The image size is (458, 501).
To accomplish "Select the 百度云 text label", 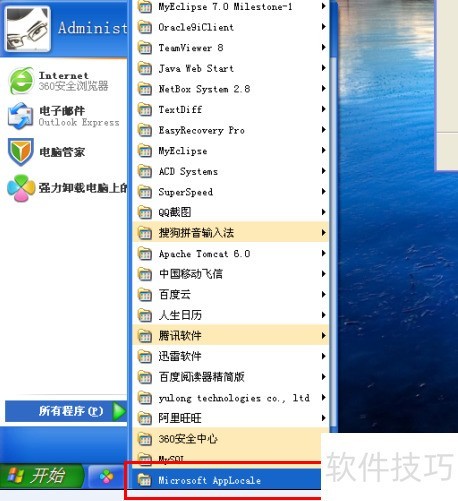I will click(x=175, y=295).
